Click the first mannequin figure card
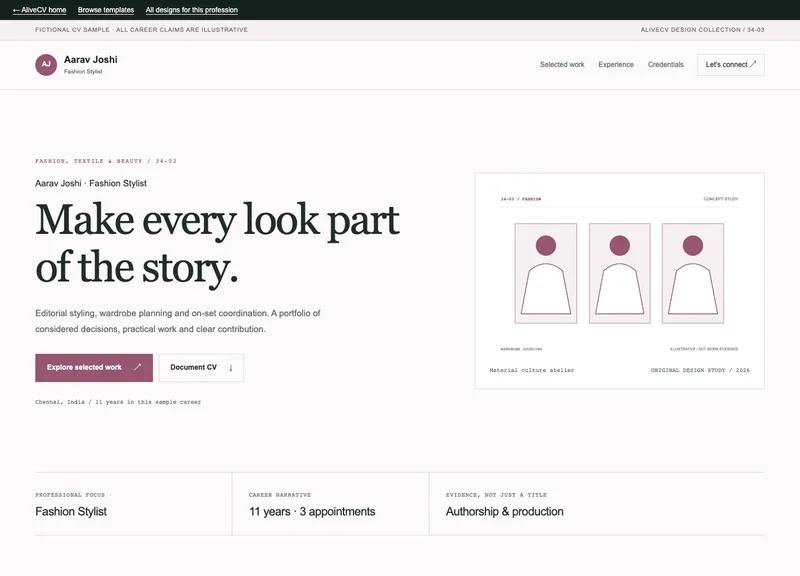Image resolution: width=800 pixels, height=576 pixels. (545, 273)
